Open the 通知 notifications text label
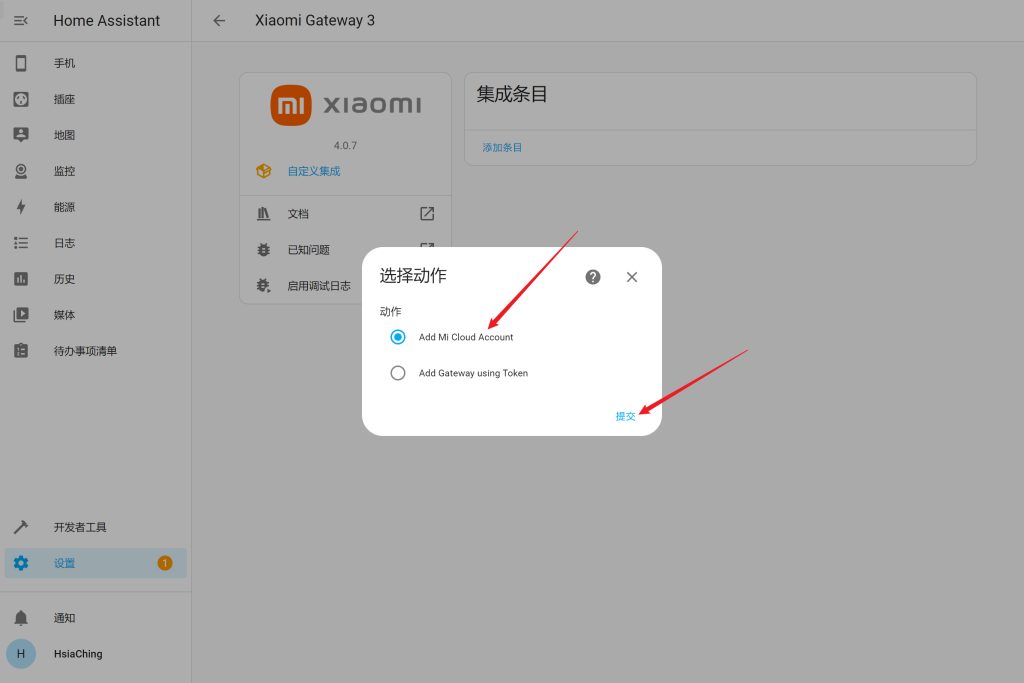This screenshot has width=1024, height=683. [x=64, y=618]
